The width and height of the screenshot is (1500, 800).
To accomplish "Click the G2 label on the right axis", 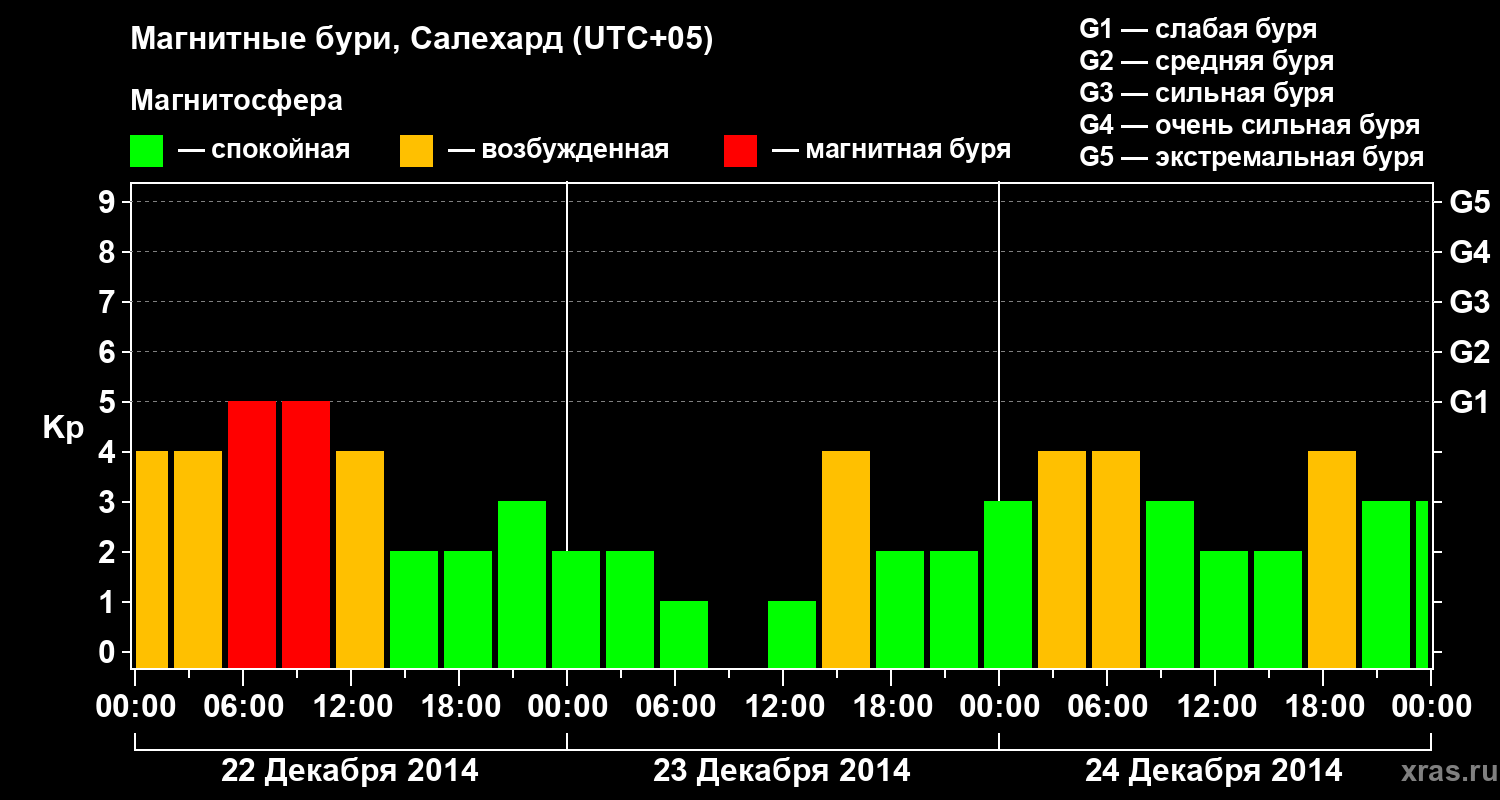I will [1469, 352].
